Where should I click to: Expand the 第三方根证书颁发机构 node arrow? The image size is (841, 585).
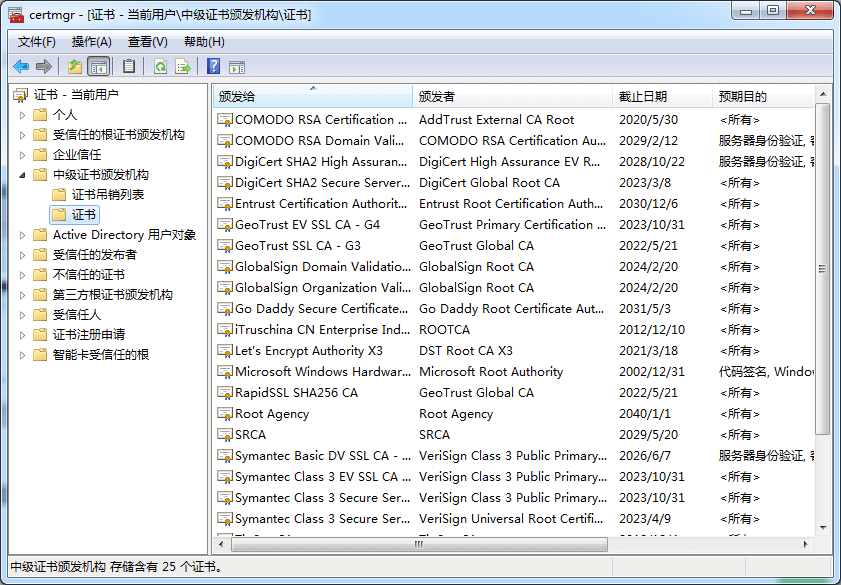pyautogui.click(x=23, y=295)
